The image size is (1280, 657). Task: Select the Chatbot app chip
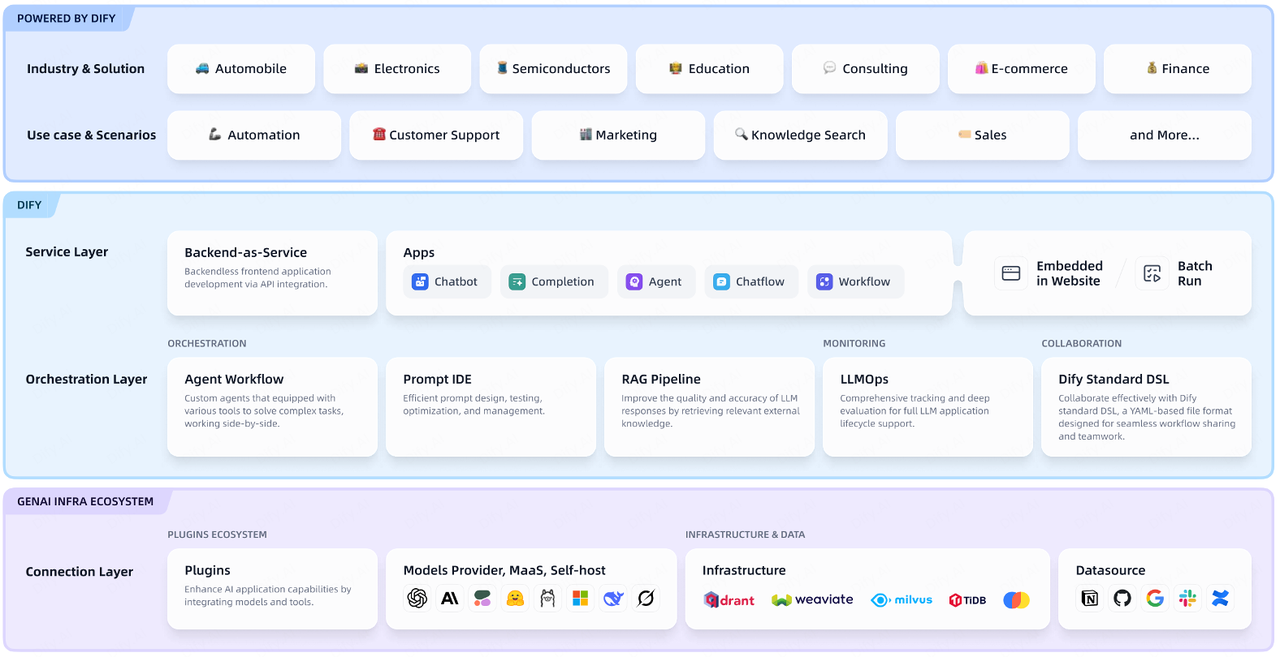[445, 282]
